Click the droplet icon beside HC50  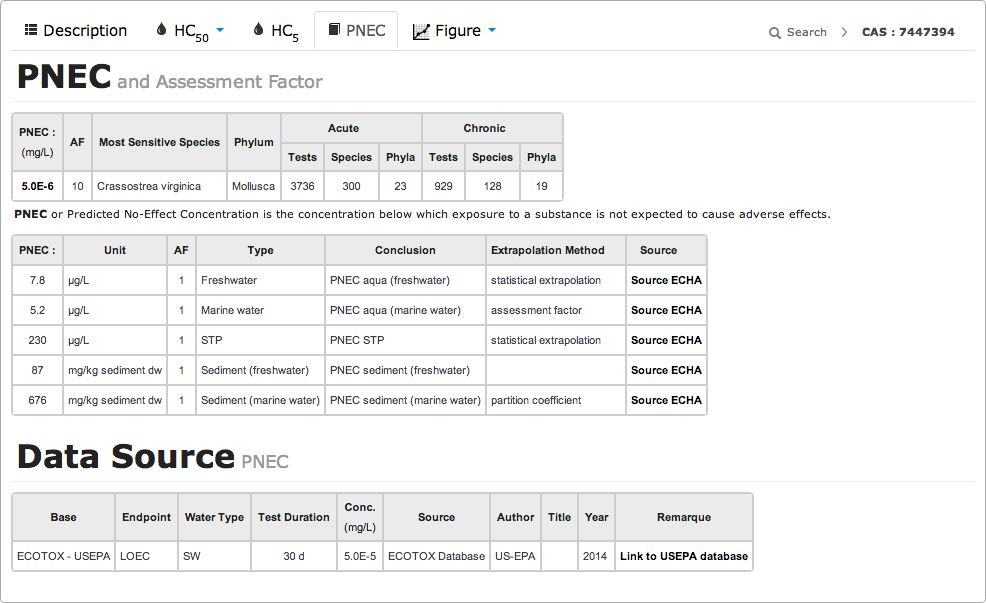(162, 31)
